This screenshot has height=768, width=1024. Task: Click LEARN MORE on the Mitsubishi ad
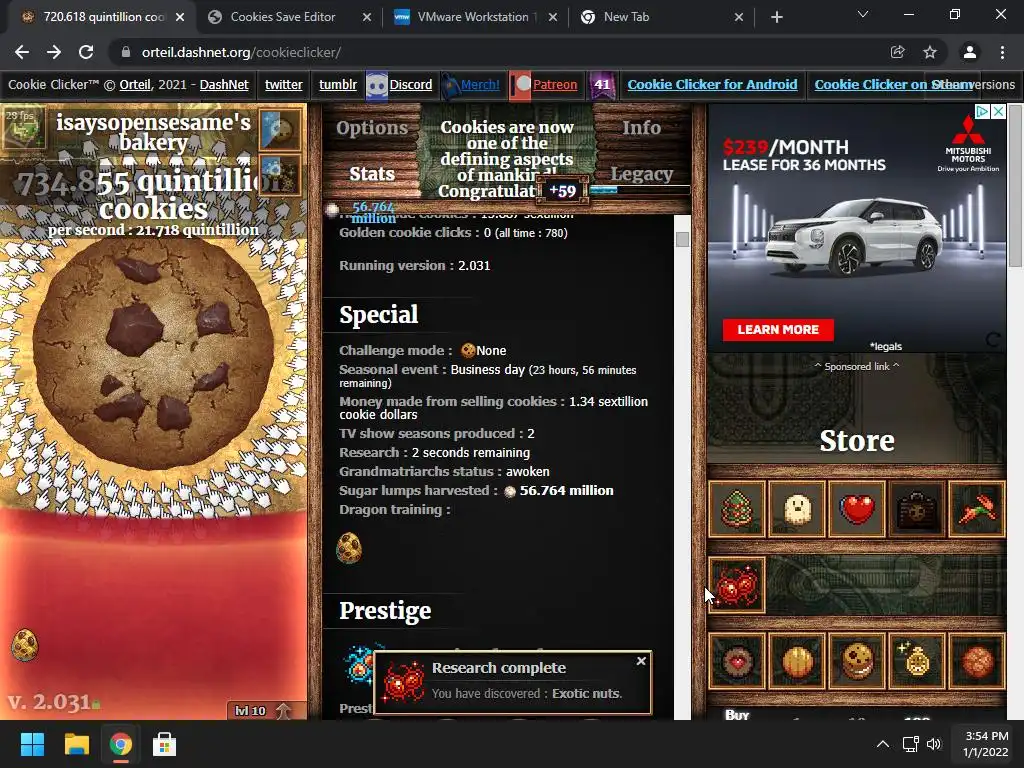[x=778, y=330]
